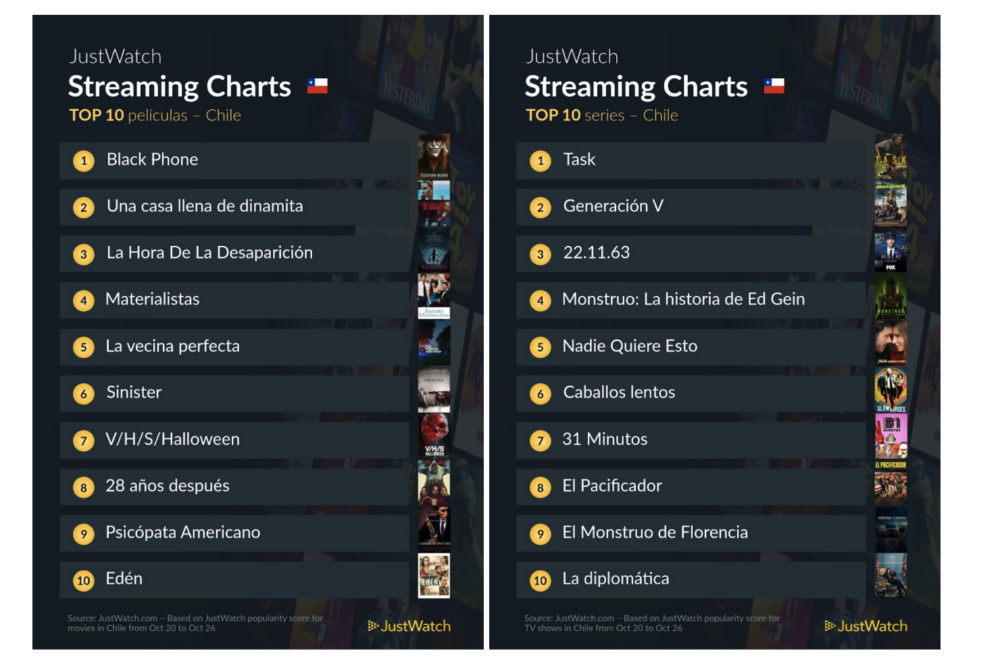Select the Edén movie poster thumbnail
The image size is (1000, 662).
click(x=433, y=576)
